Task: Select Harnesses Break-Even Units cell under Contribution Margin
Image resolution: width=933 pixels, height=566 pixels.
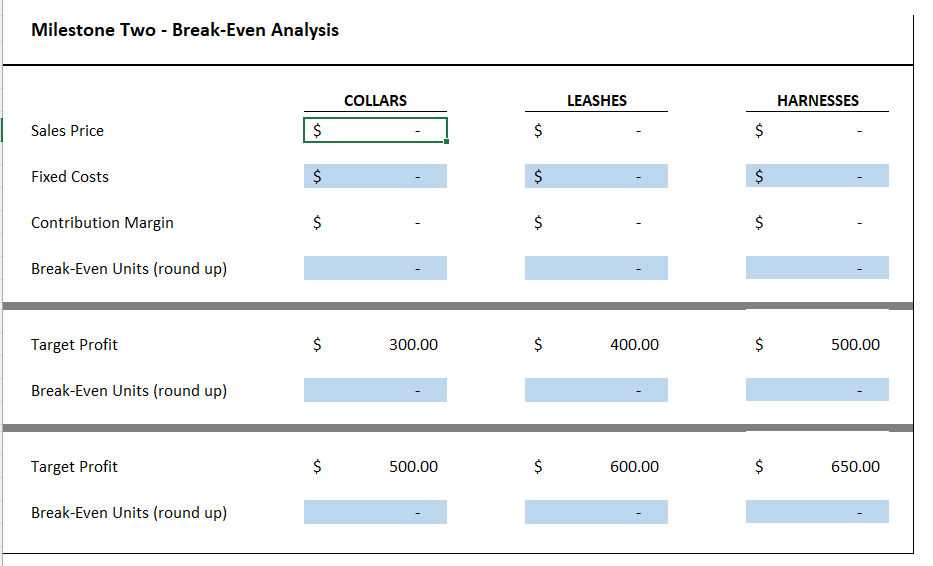Action: tap(817, 268)
